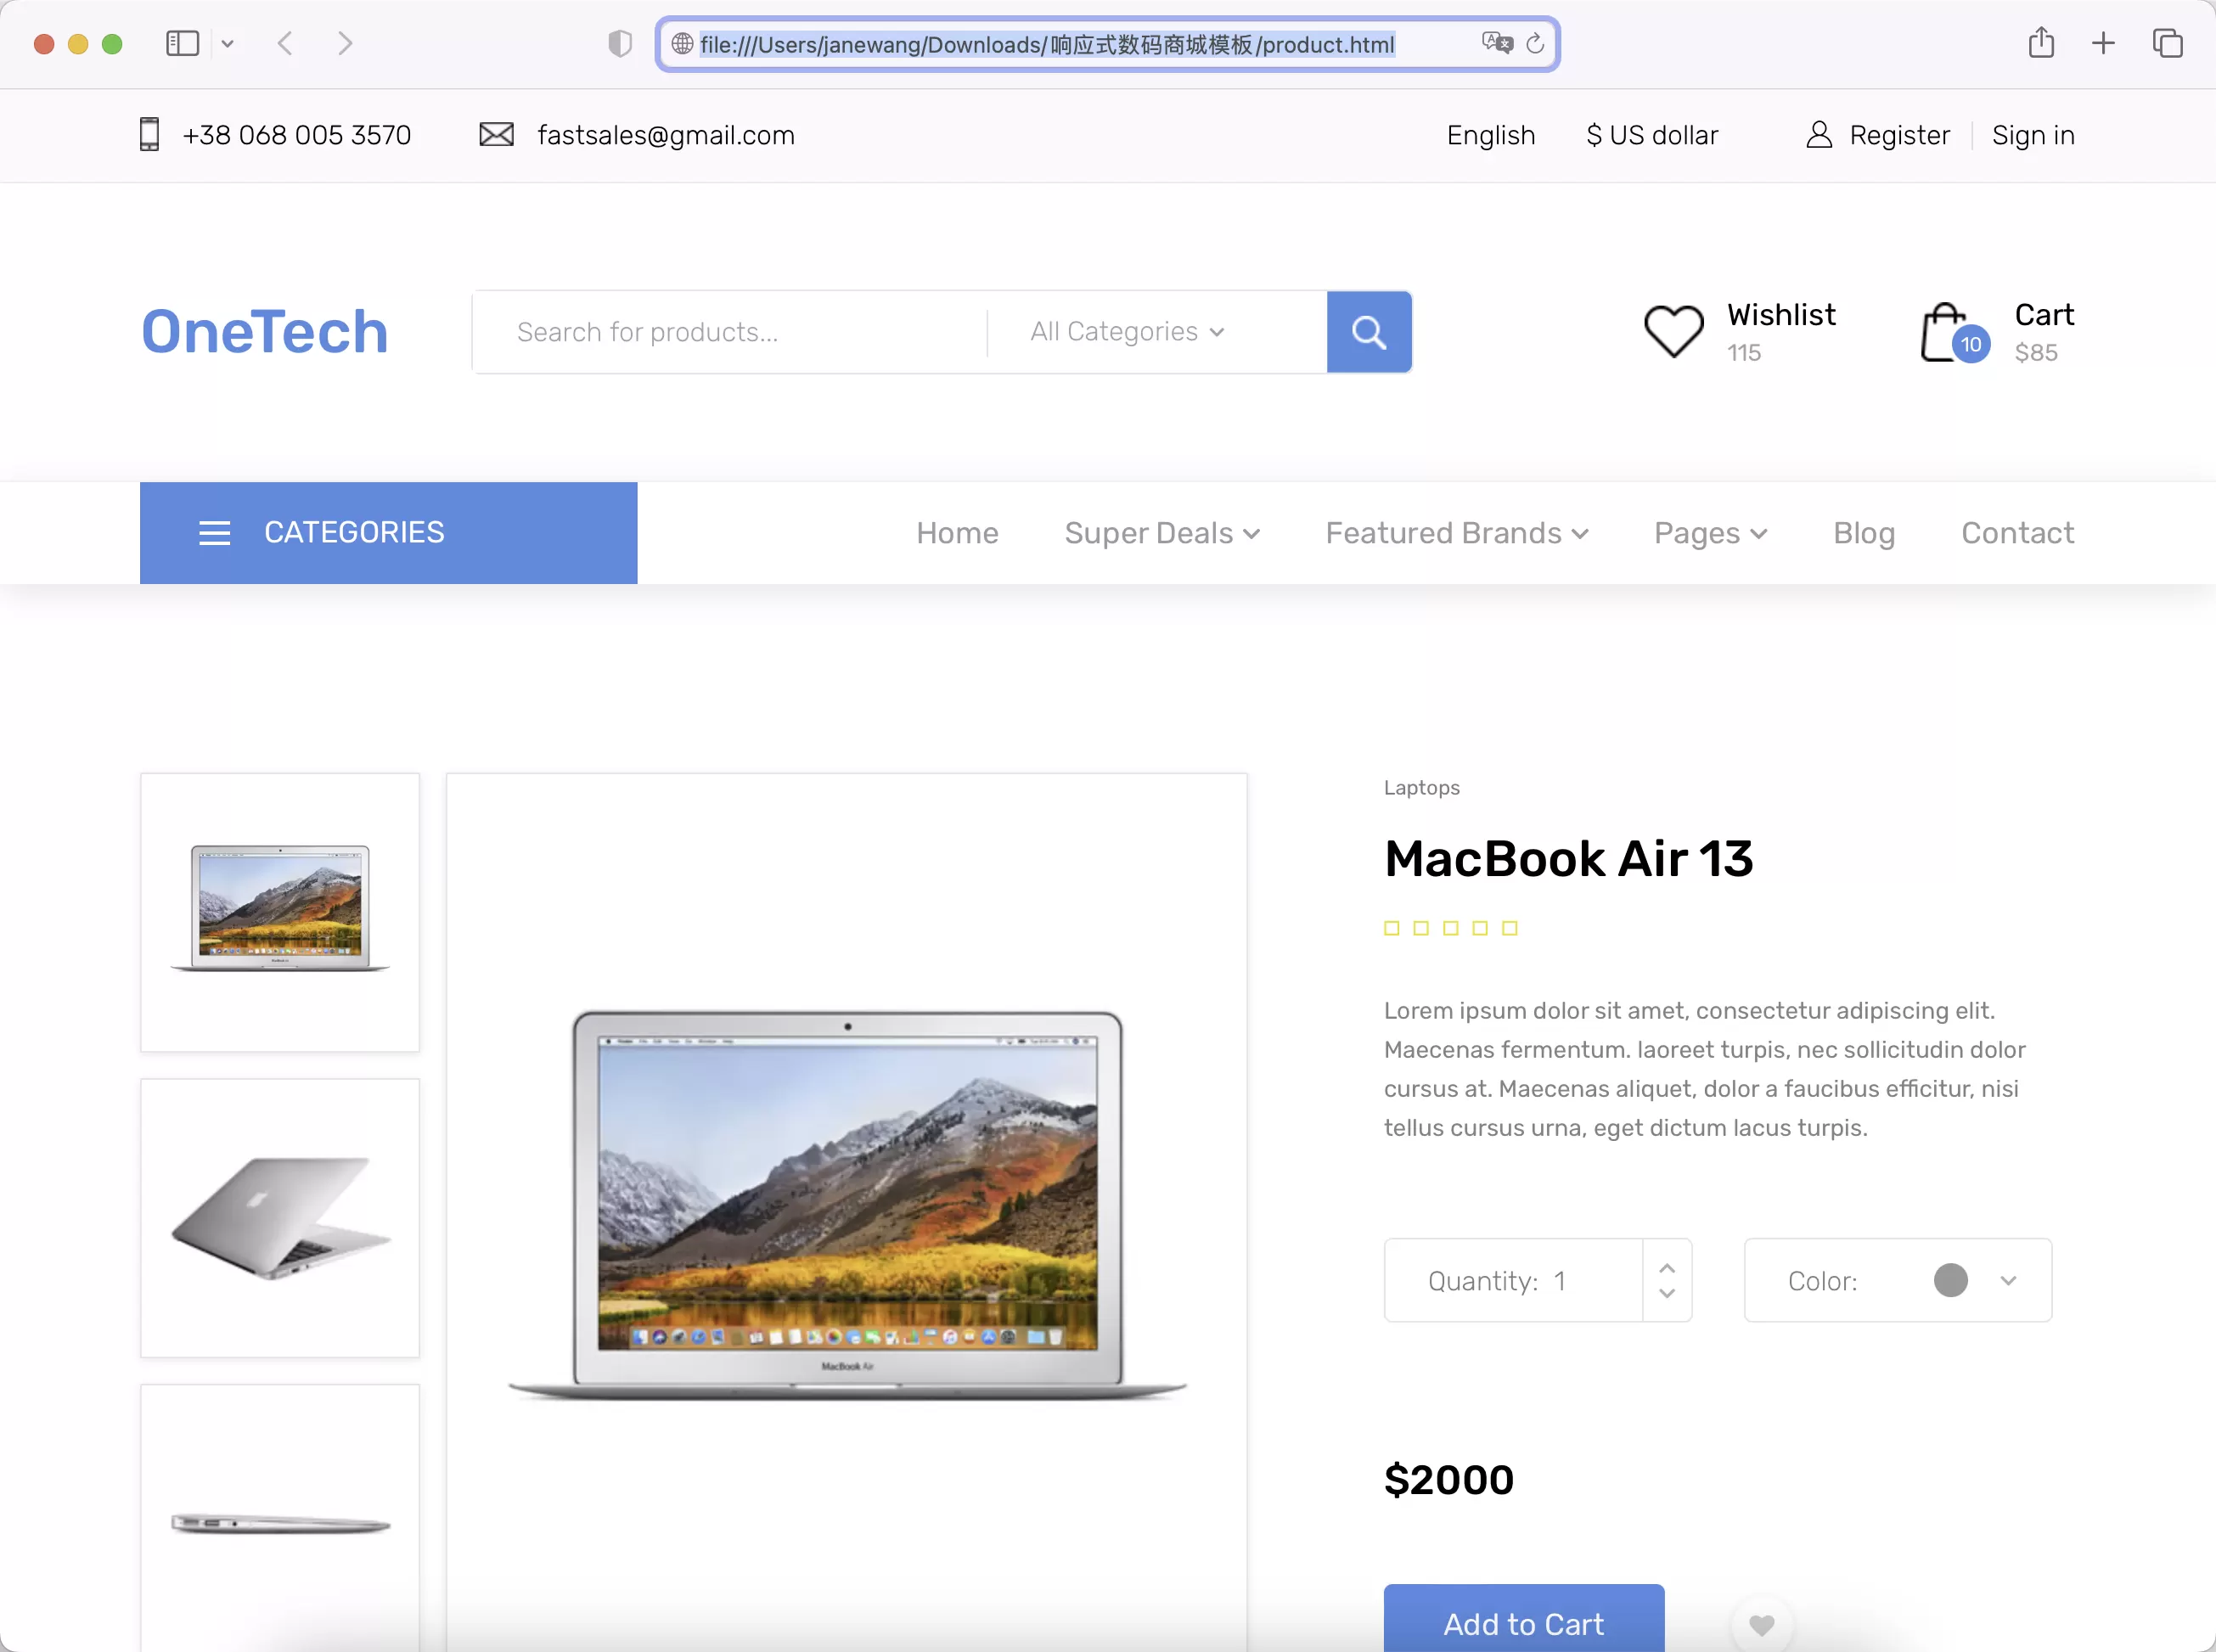Toggle the product wishlist heart button

[1762, 1624]
